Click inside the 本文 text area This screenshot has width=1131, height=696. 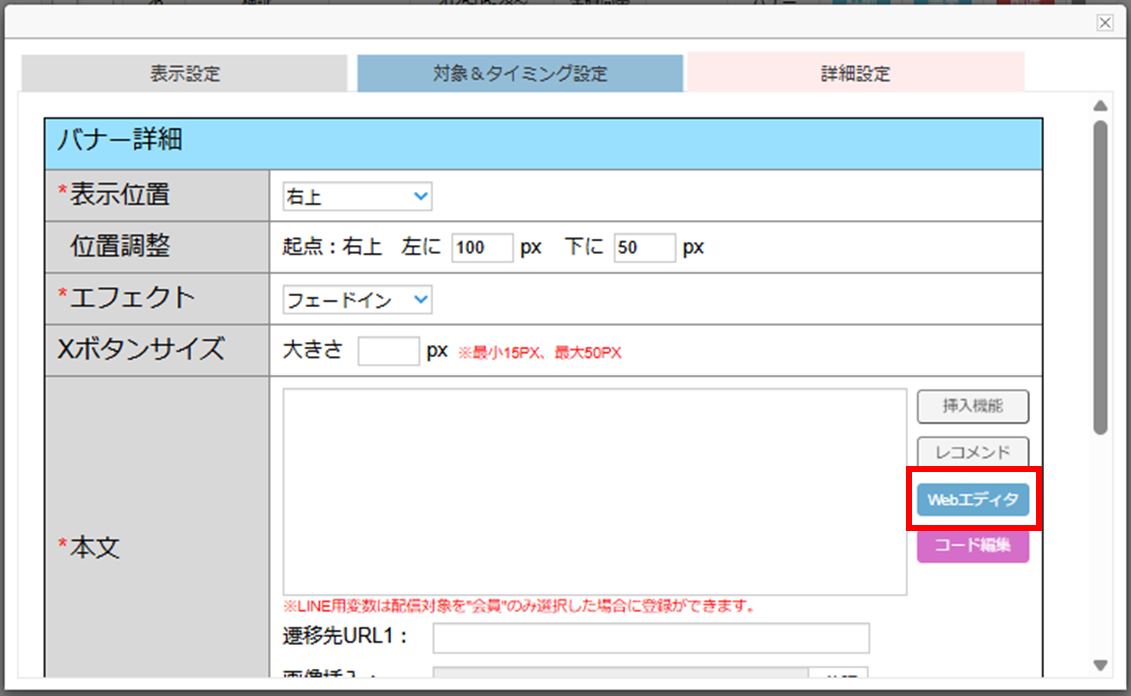594,492
